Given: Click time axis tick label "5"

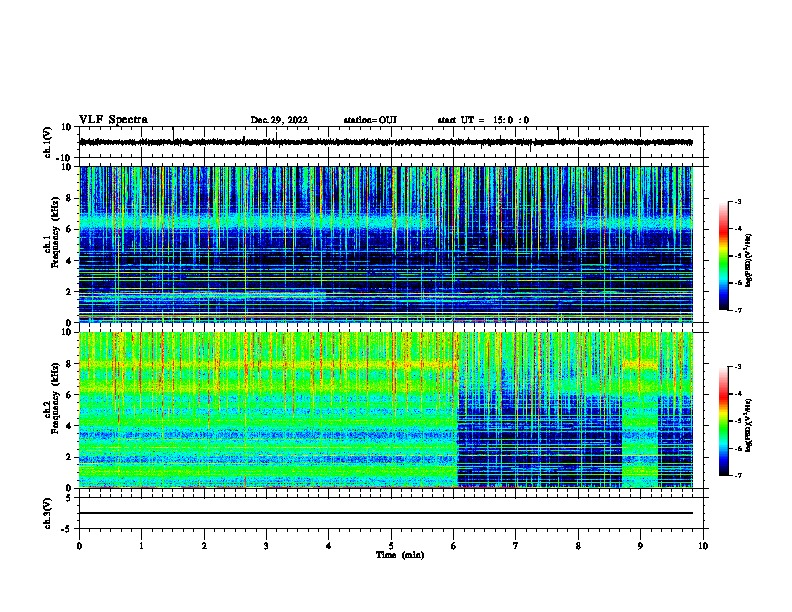Looking at the screenshot, I should coord(391,546).
